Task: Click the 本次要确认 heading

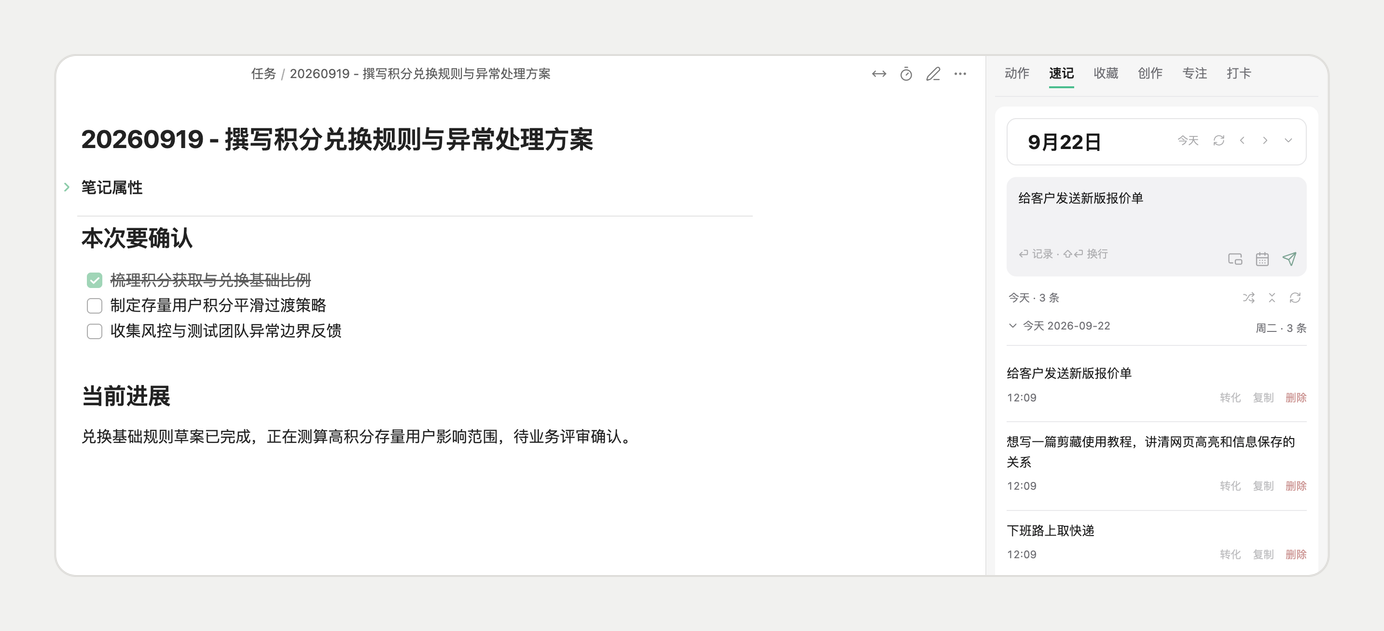Action: tap(137, 239)
